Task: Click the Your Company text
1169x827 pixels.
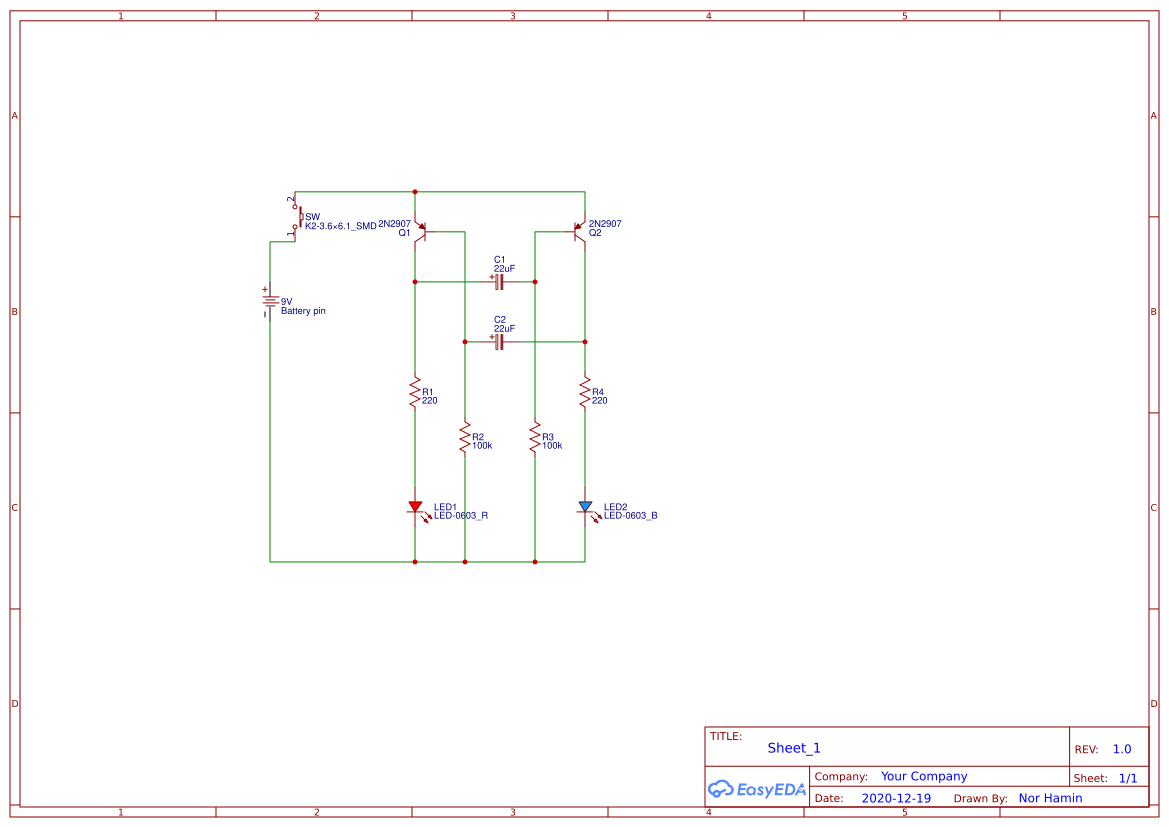Action: point(923,776)
